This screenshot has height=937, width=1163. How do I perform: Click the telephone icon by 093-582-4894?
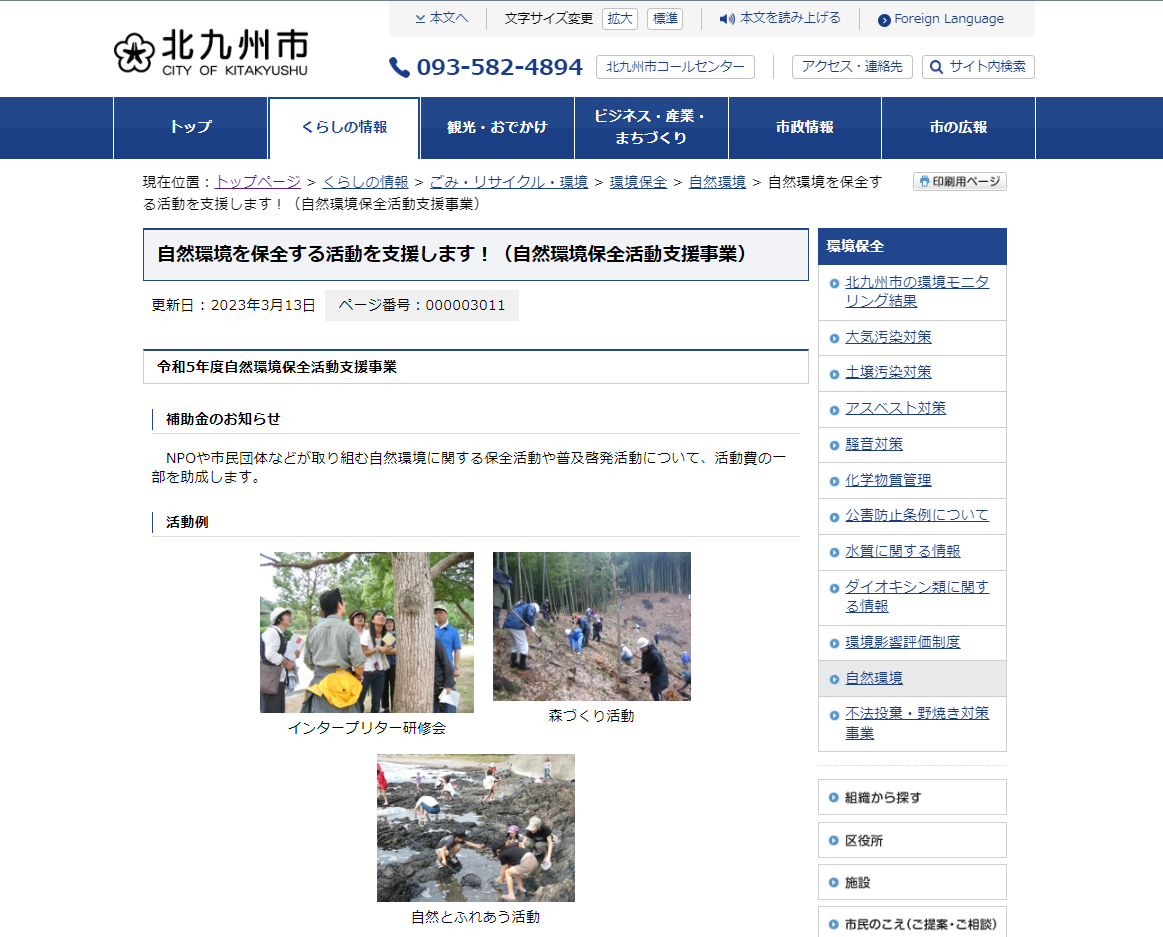click(400, 67)
